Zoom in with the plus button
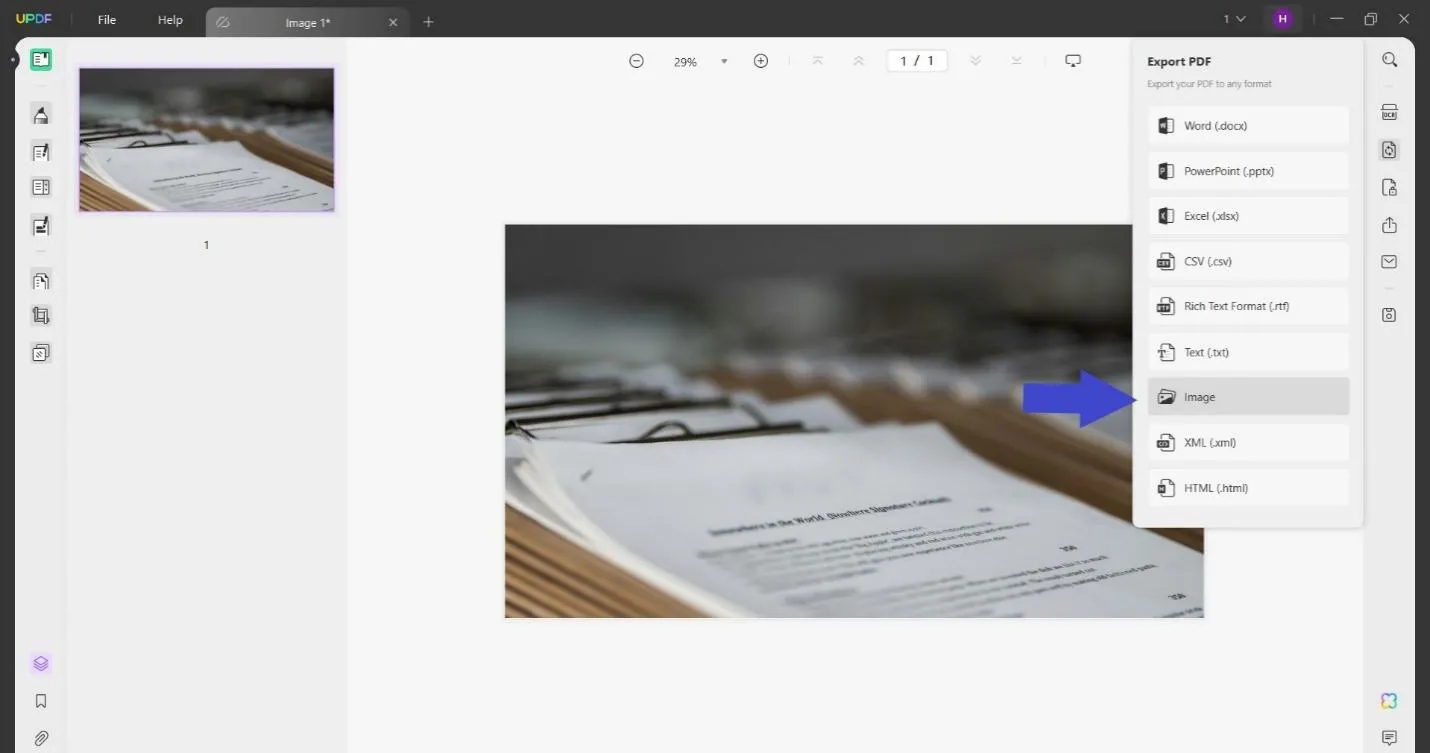 click(761, 61)
